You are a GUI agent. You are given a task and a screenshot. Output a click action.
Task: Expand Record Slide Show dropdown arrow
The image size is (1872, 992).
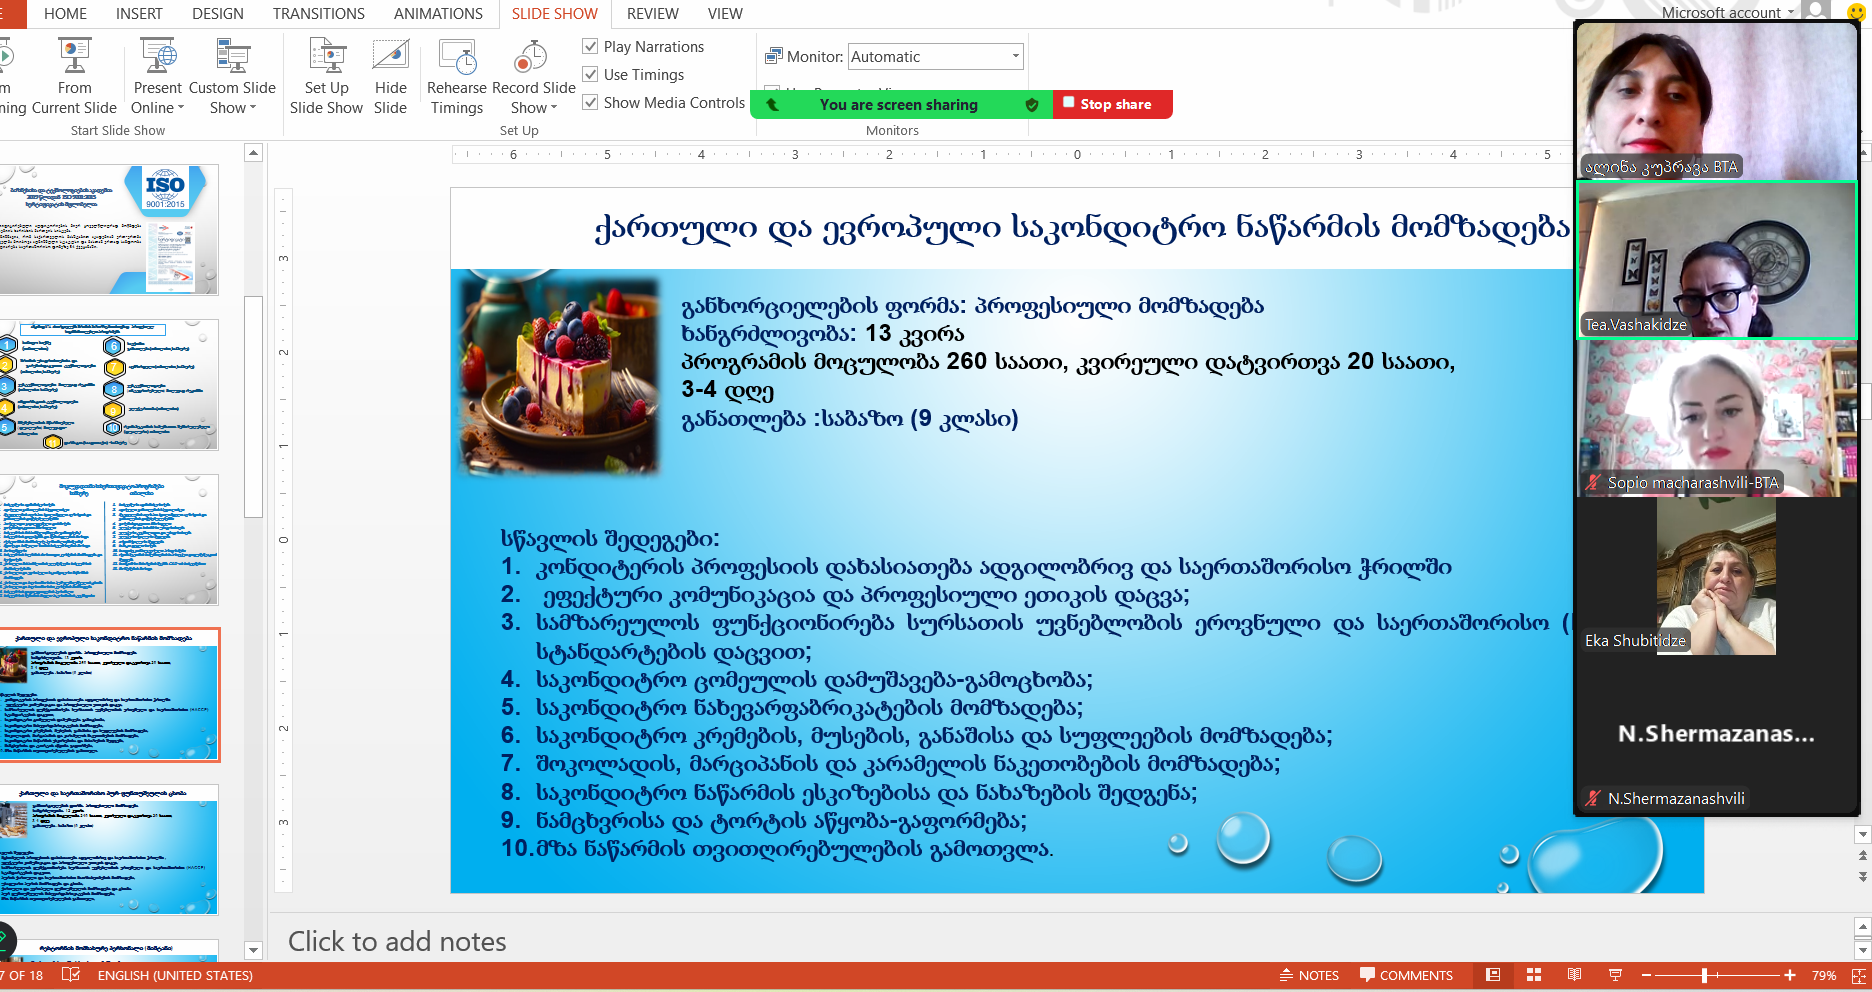(x=554, y=108)
